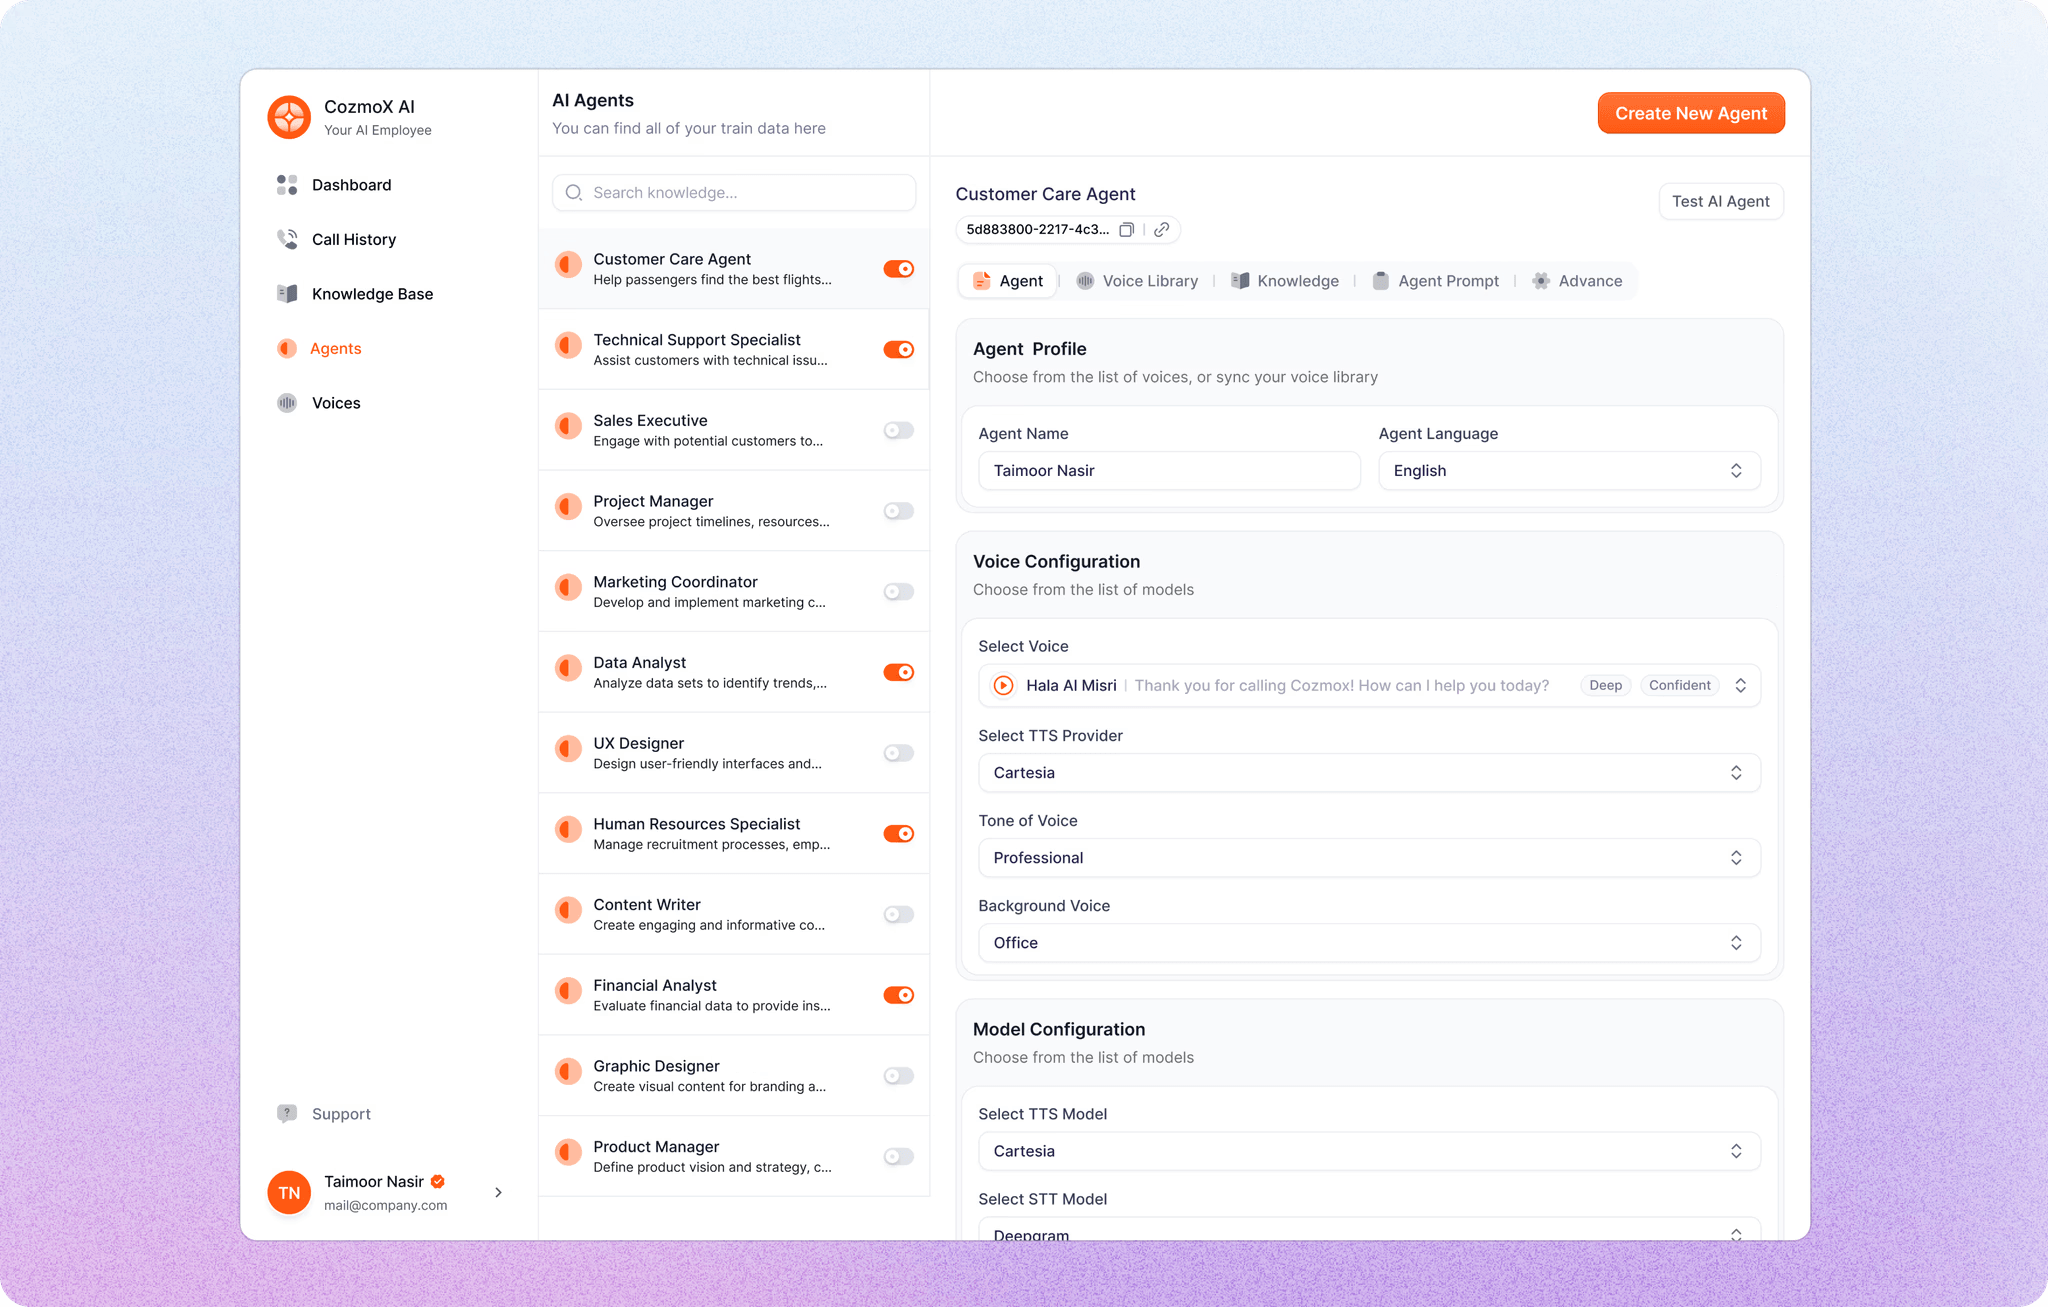Open the Background Voice dropdown

coord(1369,942)
